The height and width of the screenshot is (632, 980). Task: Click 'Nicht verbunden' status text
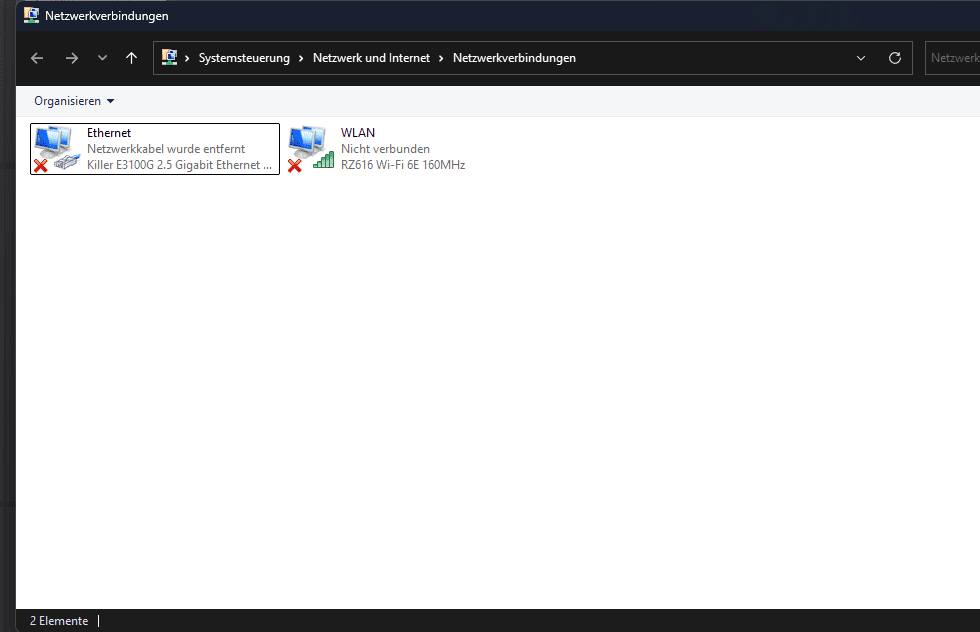point(385,149)
